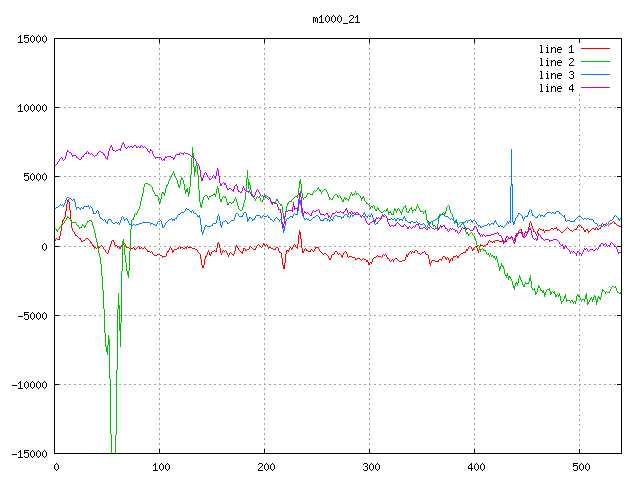Click the green line 2 legend sample
640x480 pixels.
coord(596,62)
